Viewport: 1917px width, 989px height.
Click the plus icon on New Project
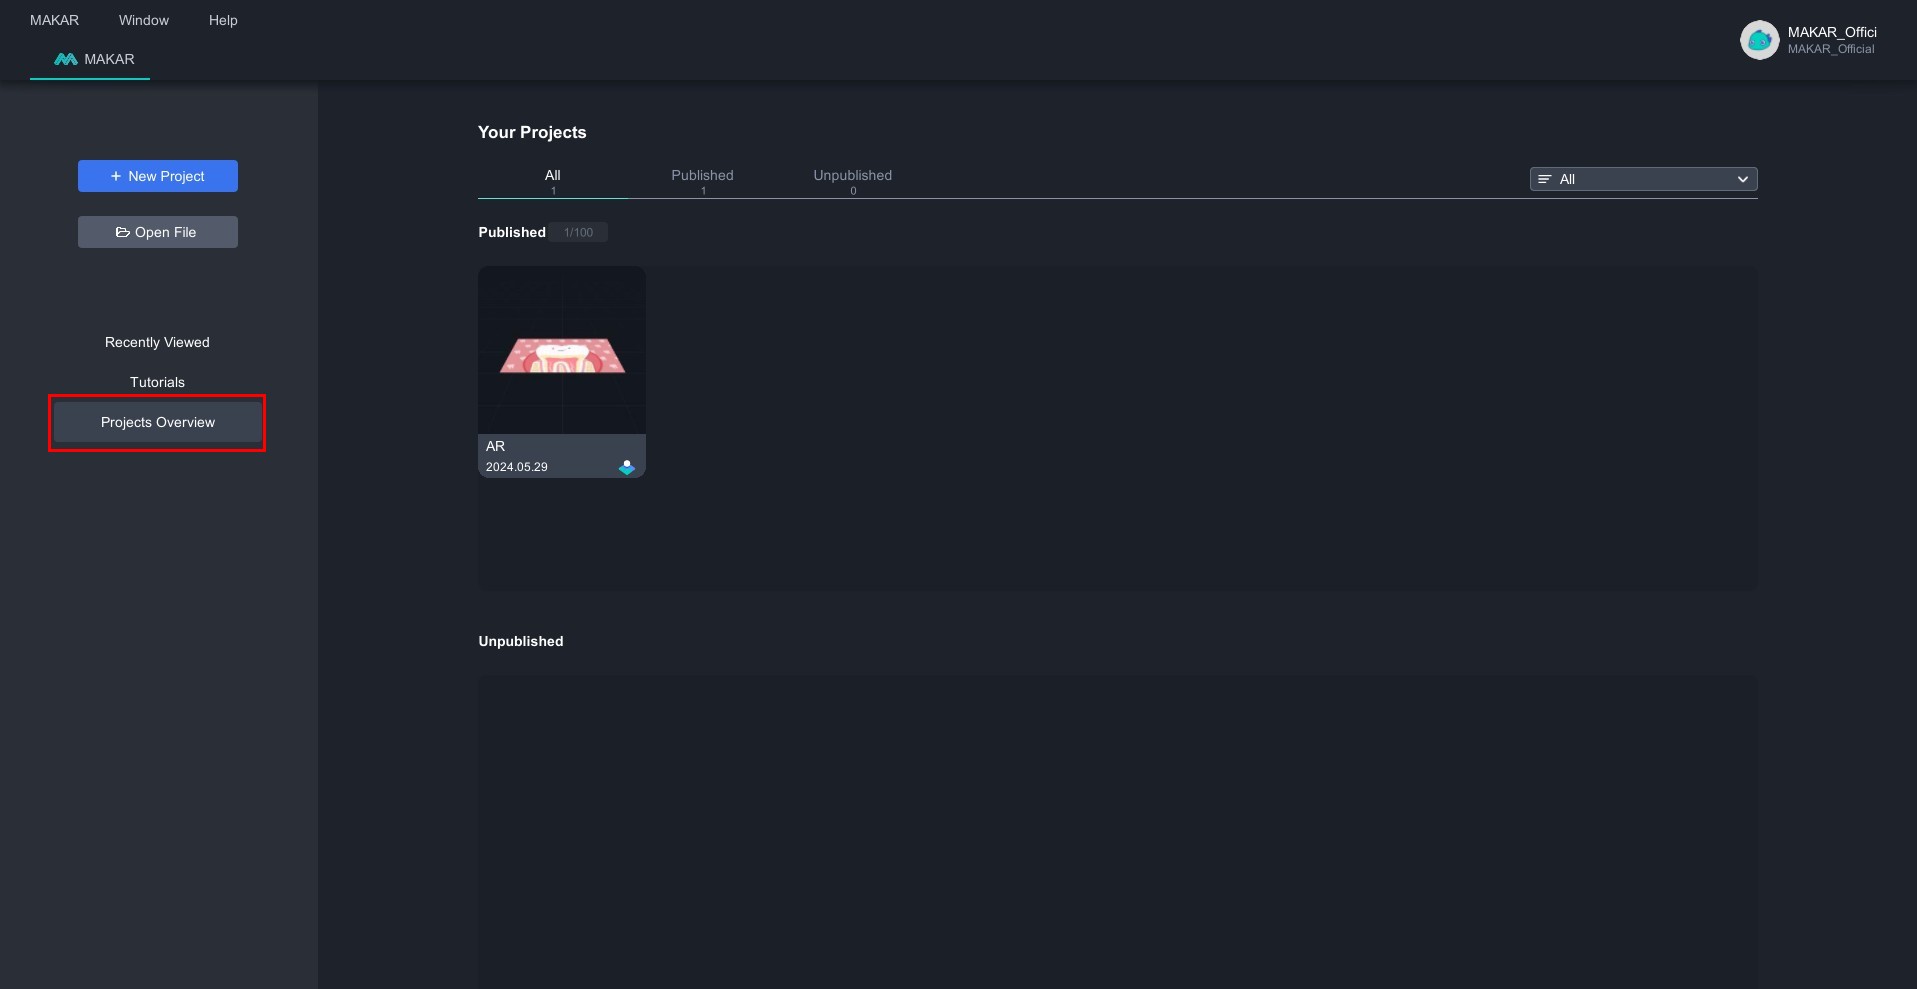pos(116,176)
